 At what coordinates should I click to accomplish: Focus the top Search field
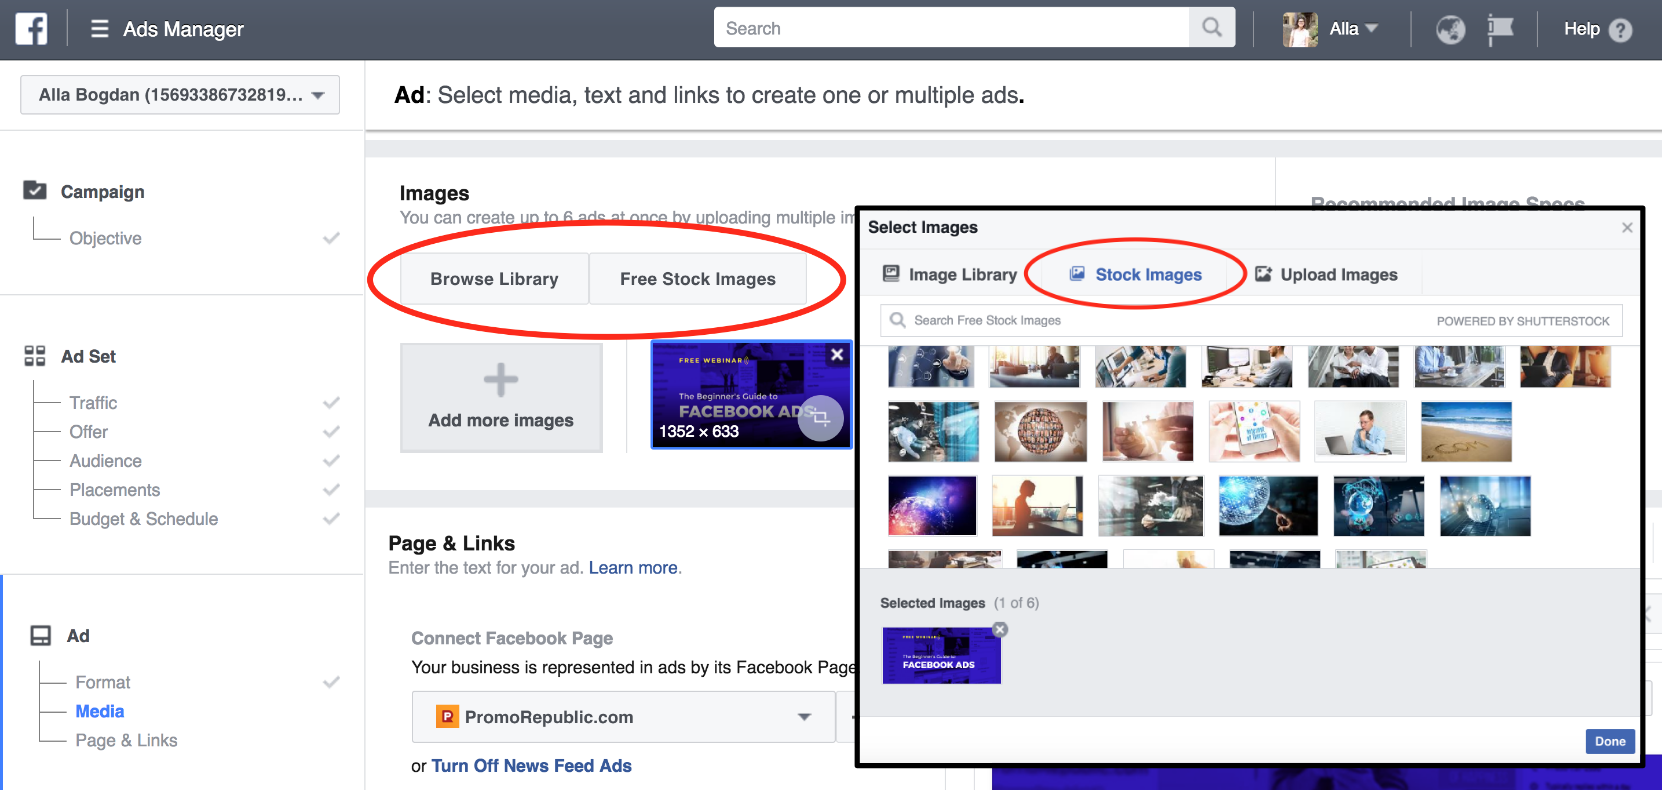click(x=951, y=28)
